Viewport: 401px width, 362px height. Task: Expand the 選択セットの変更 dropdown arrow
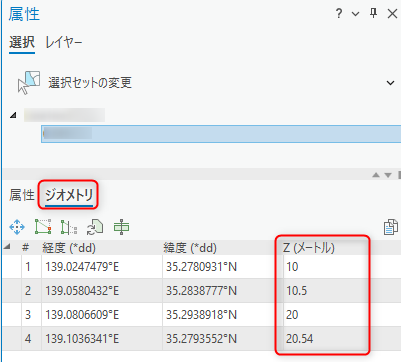coord(390,83)
